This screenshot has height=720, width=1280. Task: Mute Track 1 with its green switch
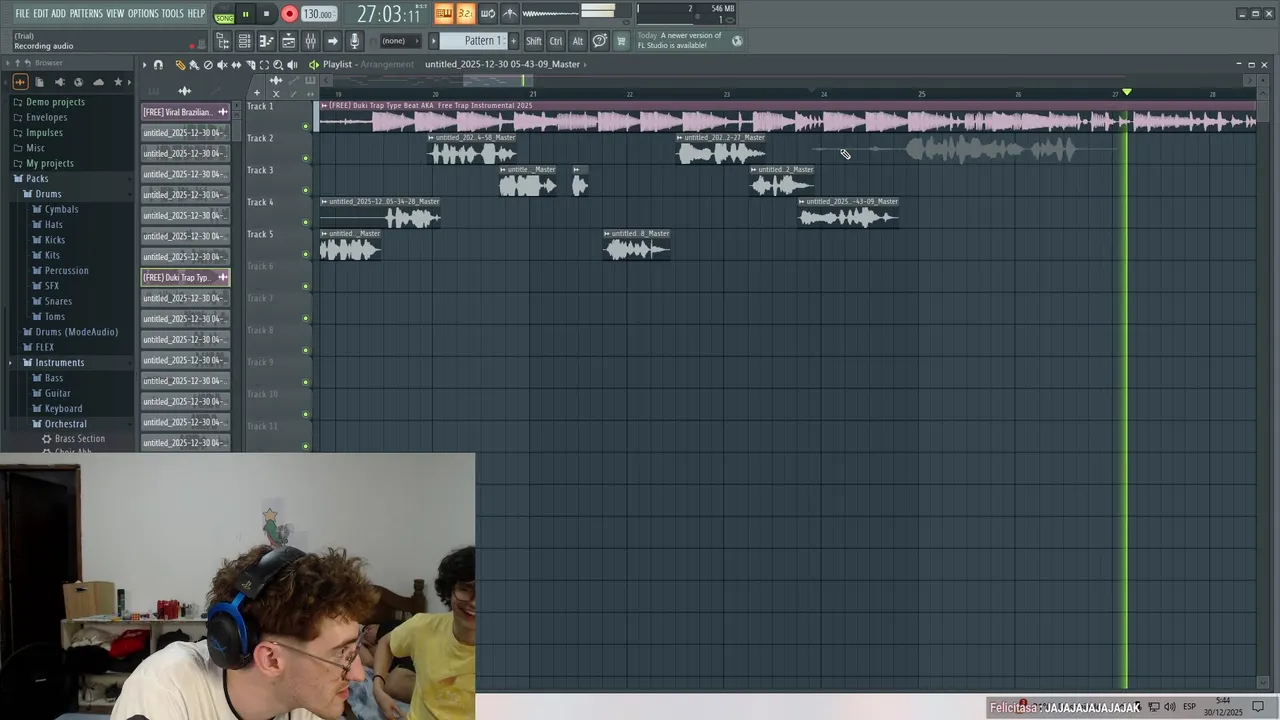click(x=305, y=126)
